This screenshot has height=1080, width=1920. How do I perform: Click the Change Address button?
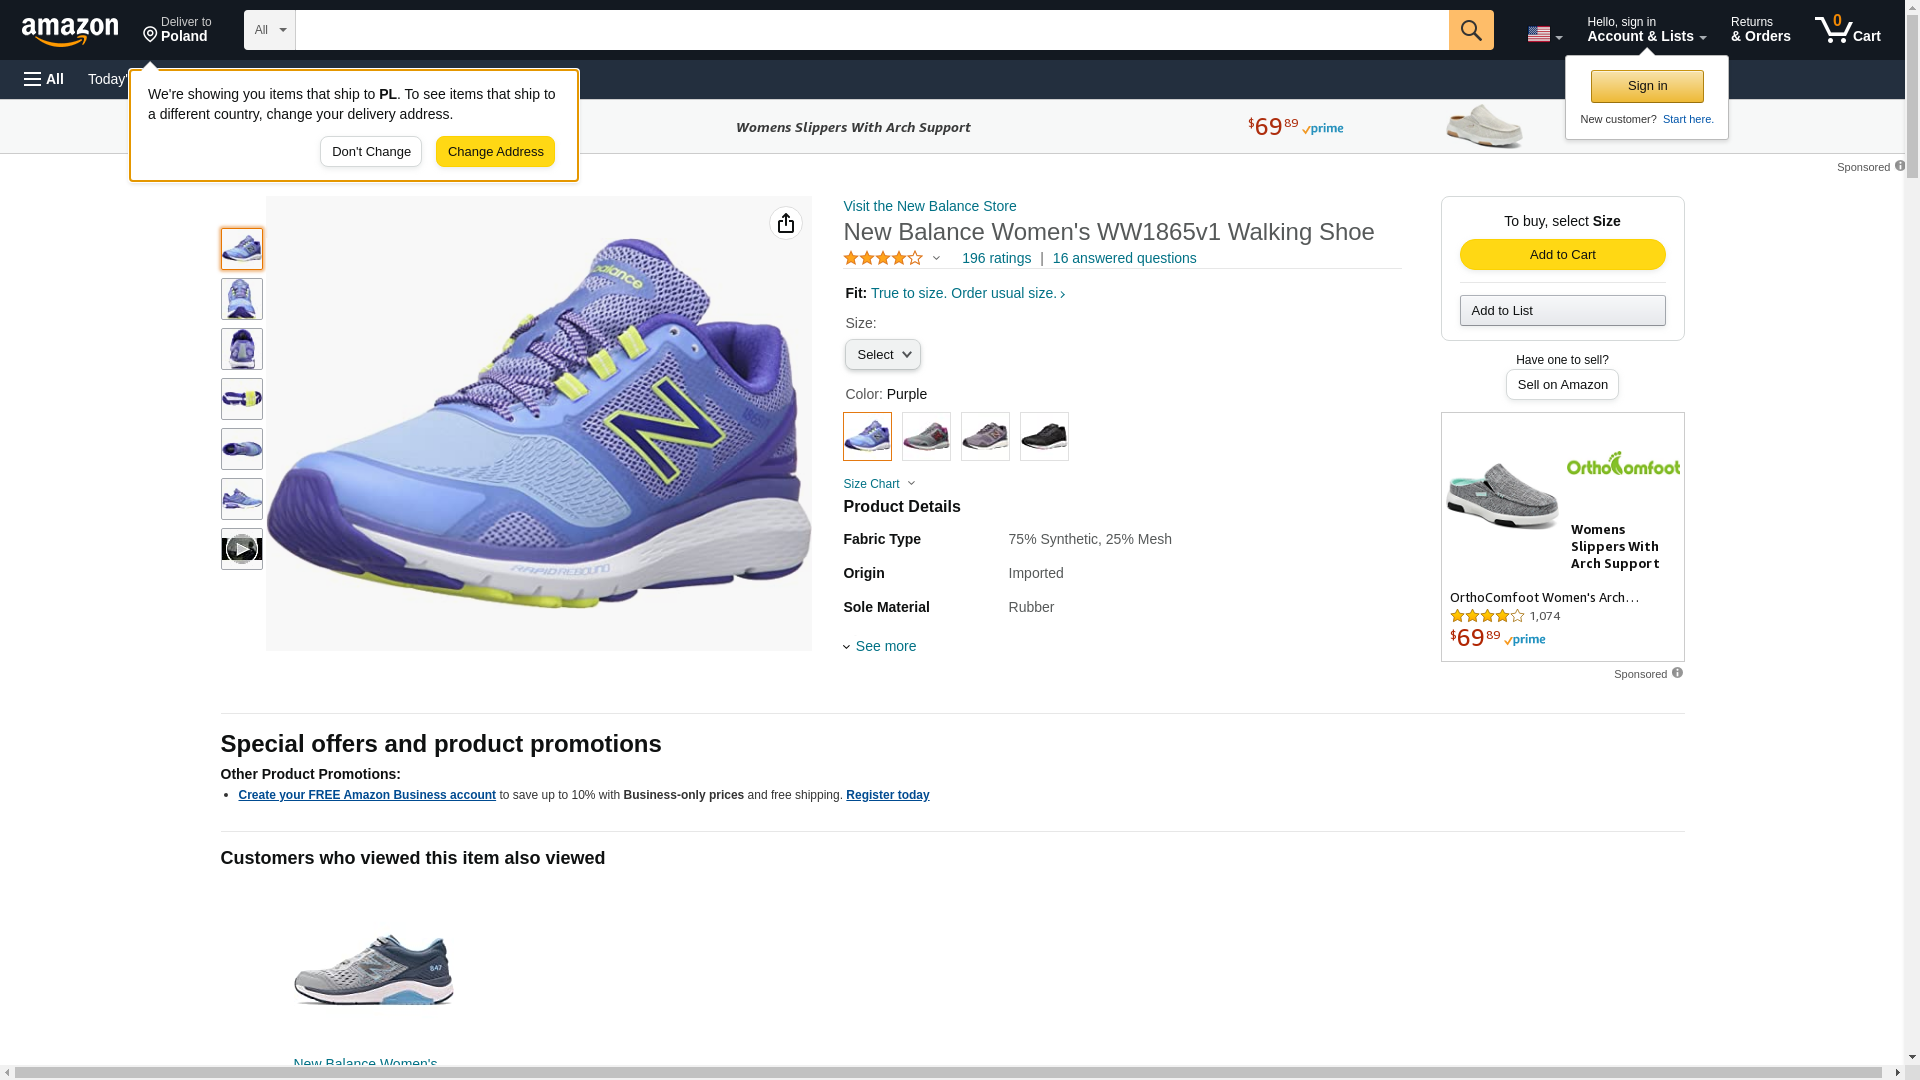[x=495, y=152]
